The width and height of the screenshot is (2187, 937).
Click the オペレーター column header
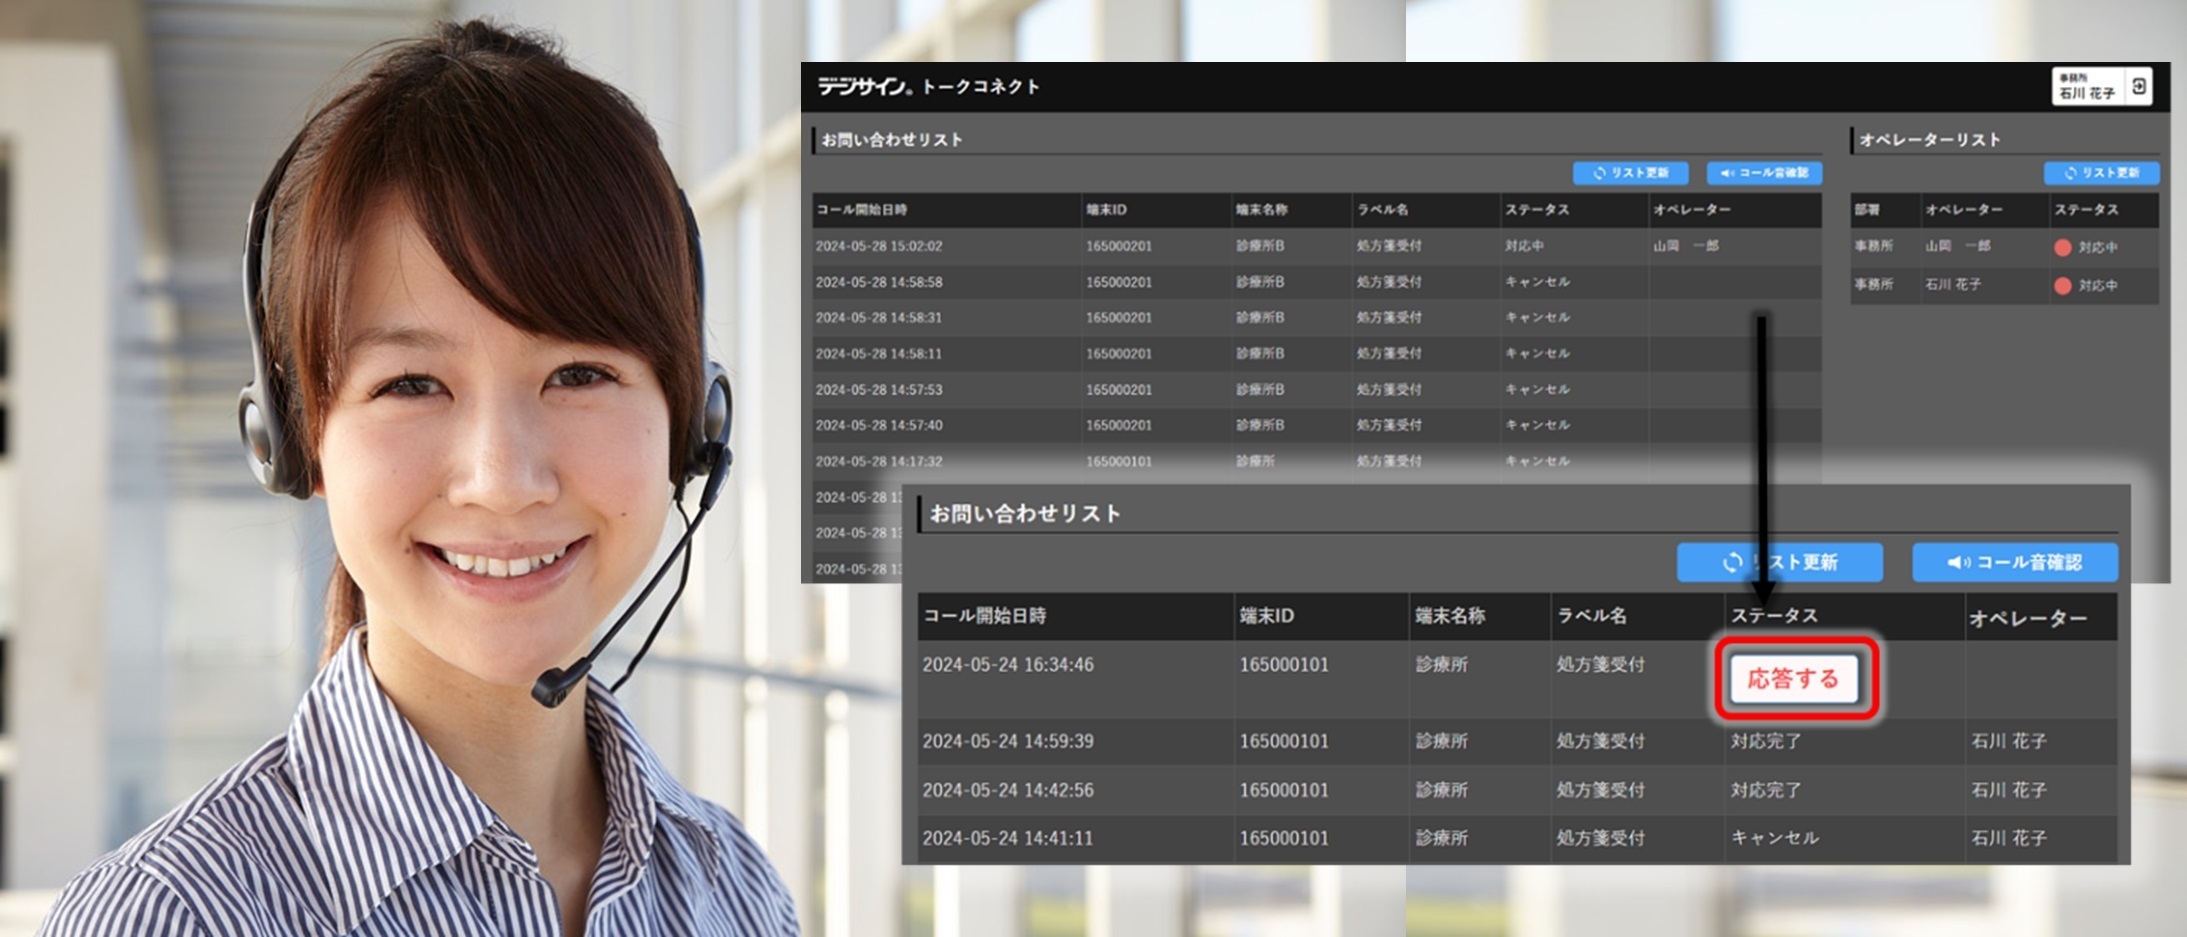(x=2031, y=616)
